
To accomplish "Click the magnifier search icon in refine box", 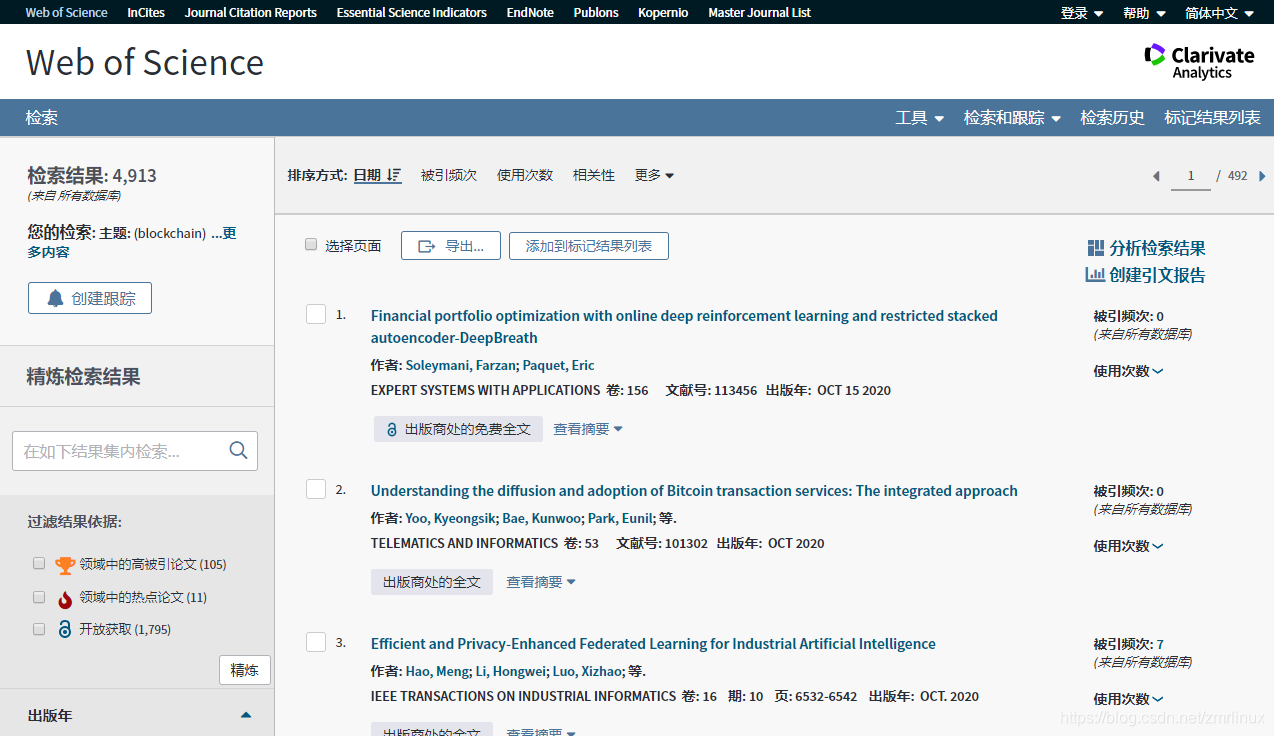I will click(x=238, y=450).
